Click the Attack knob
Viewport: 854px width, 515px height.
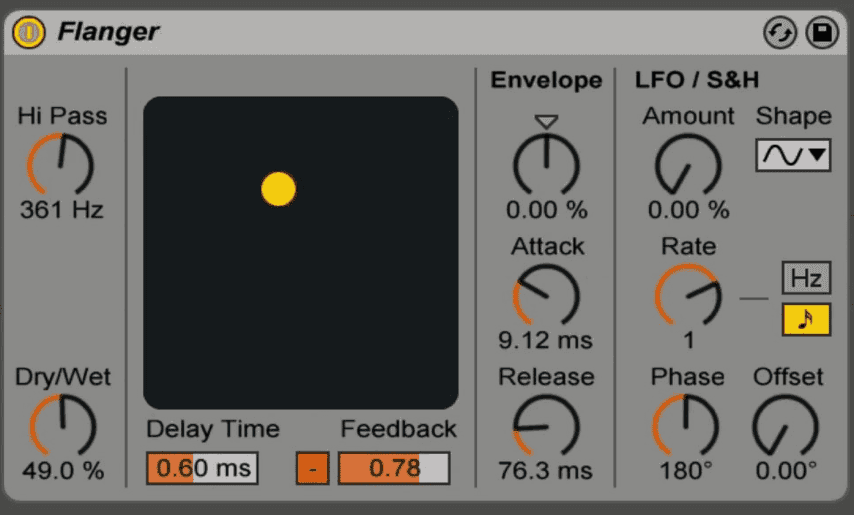pyautogui.click(x=546, y=295)
